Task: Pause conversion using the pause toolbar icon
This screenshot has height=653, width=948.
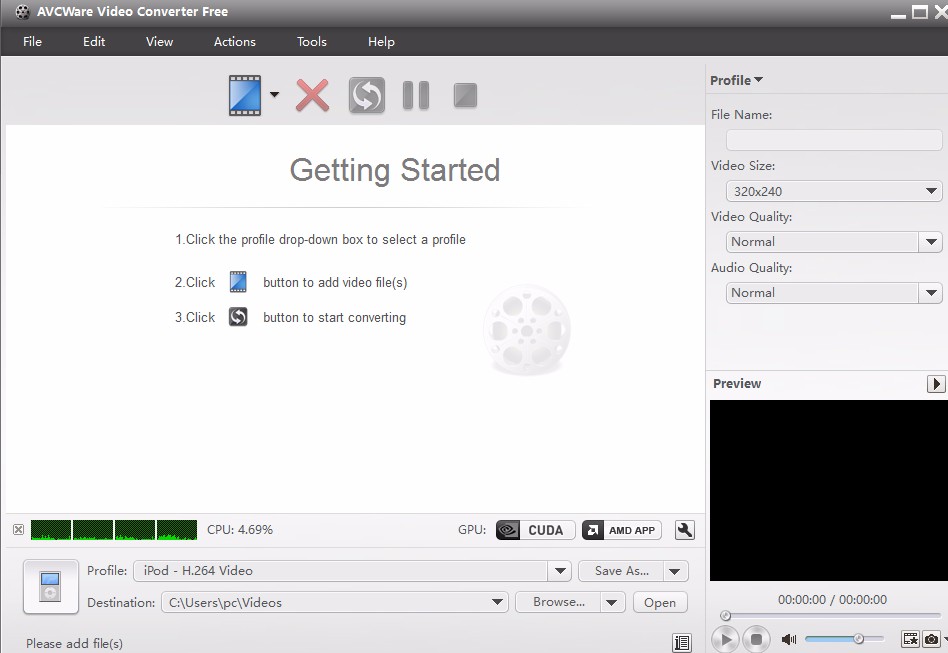Action: [x=415, y=95]
